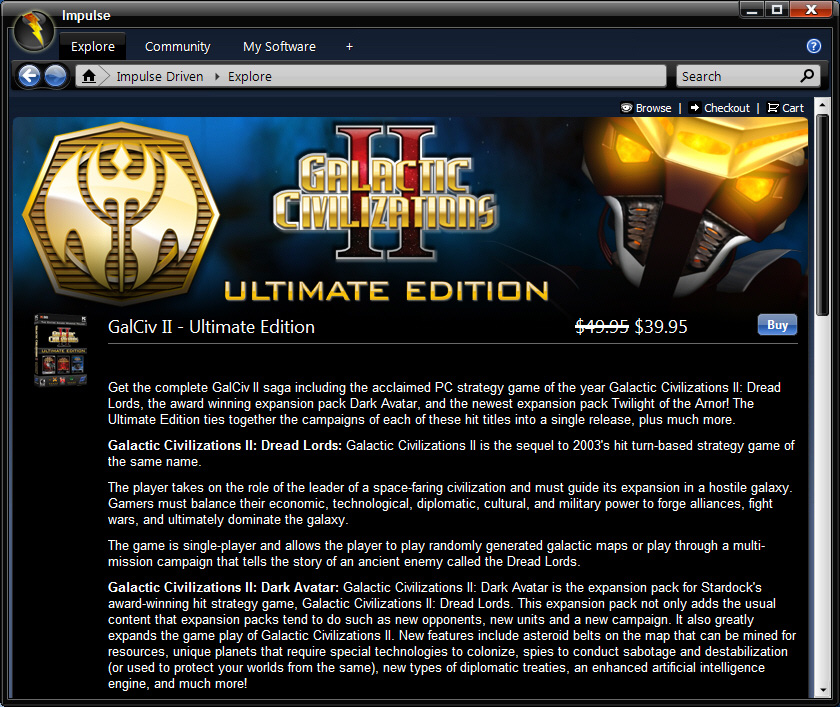Click the $39.95 sale price
Screen dimensions: 840x707
click(661, 327)
